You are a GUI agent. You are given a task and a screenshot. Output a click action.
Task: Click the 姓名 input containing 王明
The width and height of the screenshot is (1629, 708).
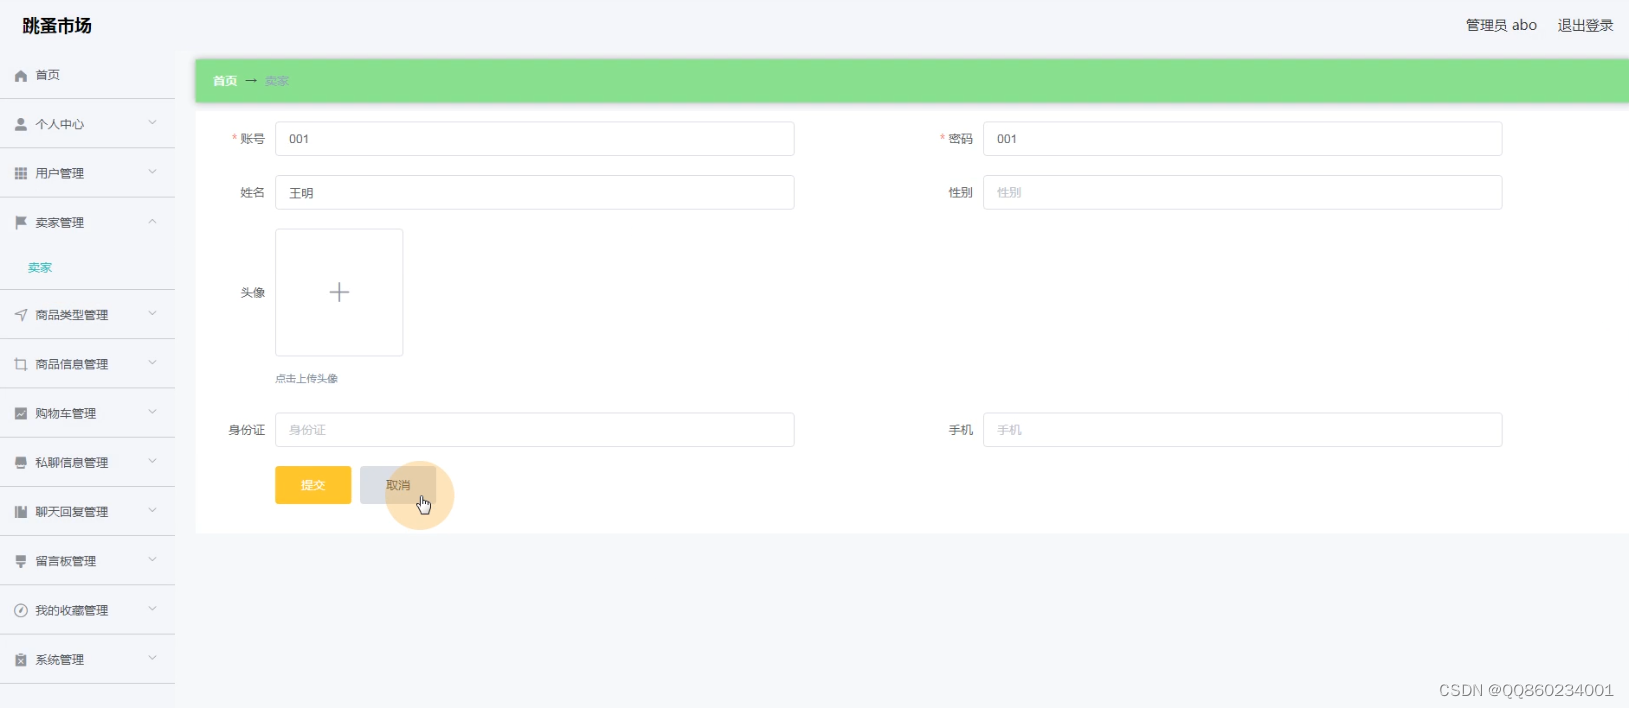click(535, 193)
